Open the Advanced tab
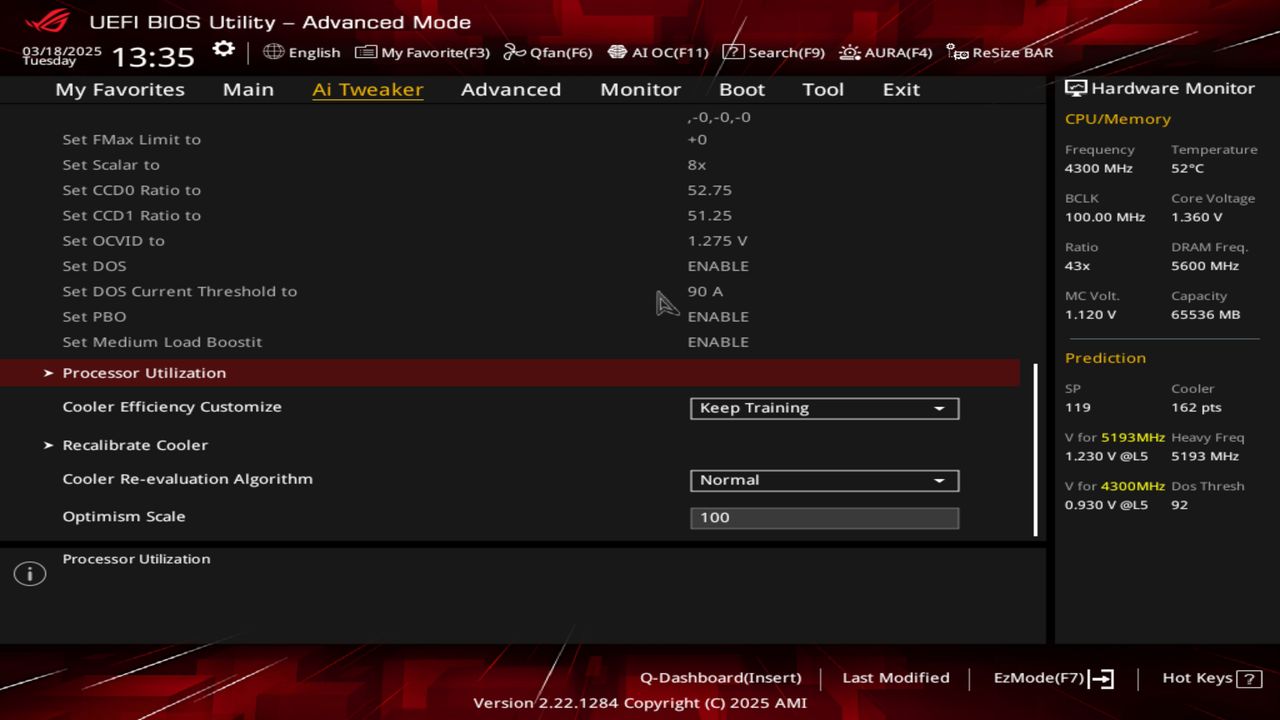The height and width of the screenshot is (720, 1280). (511, 89)
